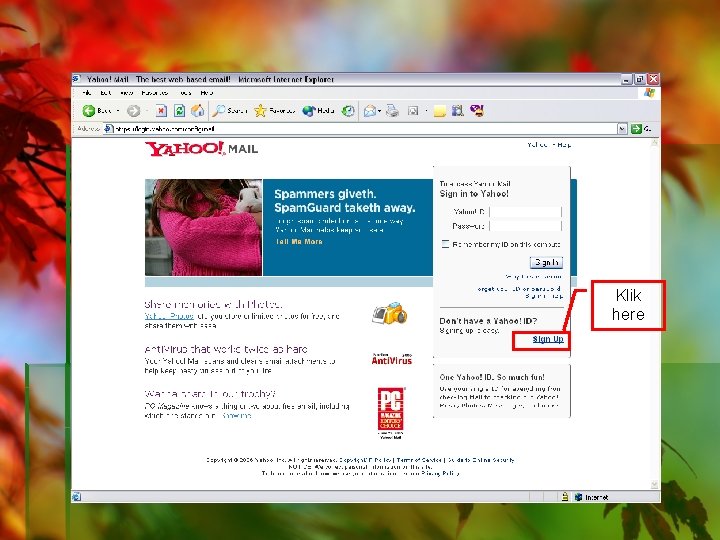Click the Screening link in PC Magazine text
This screenshot has height=540, width=720.
(236, 416)
